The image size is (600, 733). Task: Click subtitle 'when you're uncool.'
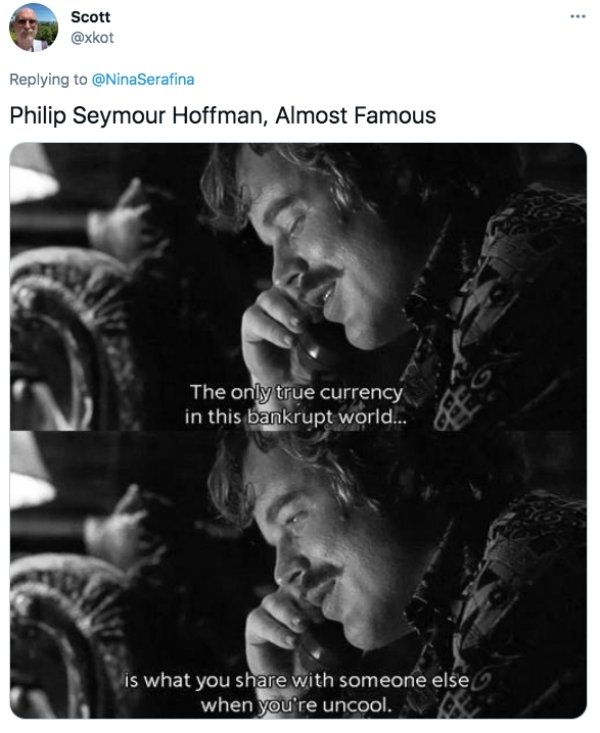(296, 704)
